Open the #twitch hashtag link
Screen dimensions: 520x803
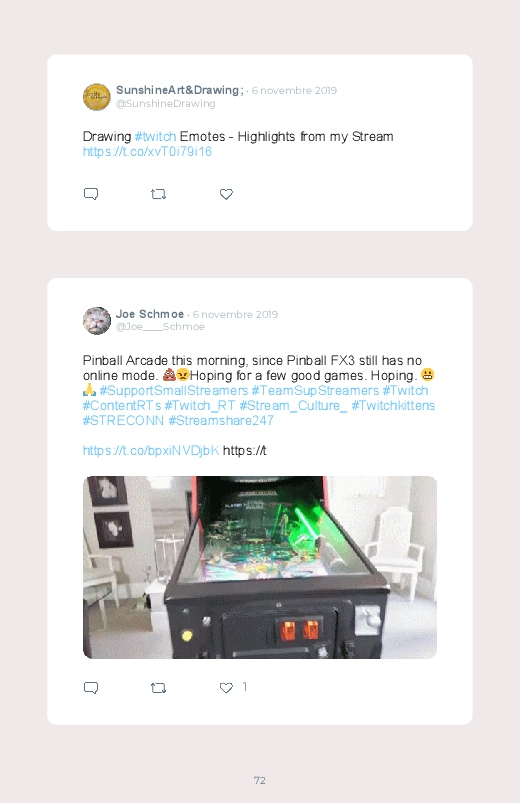click(155, 137)
